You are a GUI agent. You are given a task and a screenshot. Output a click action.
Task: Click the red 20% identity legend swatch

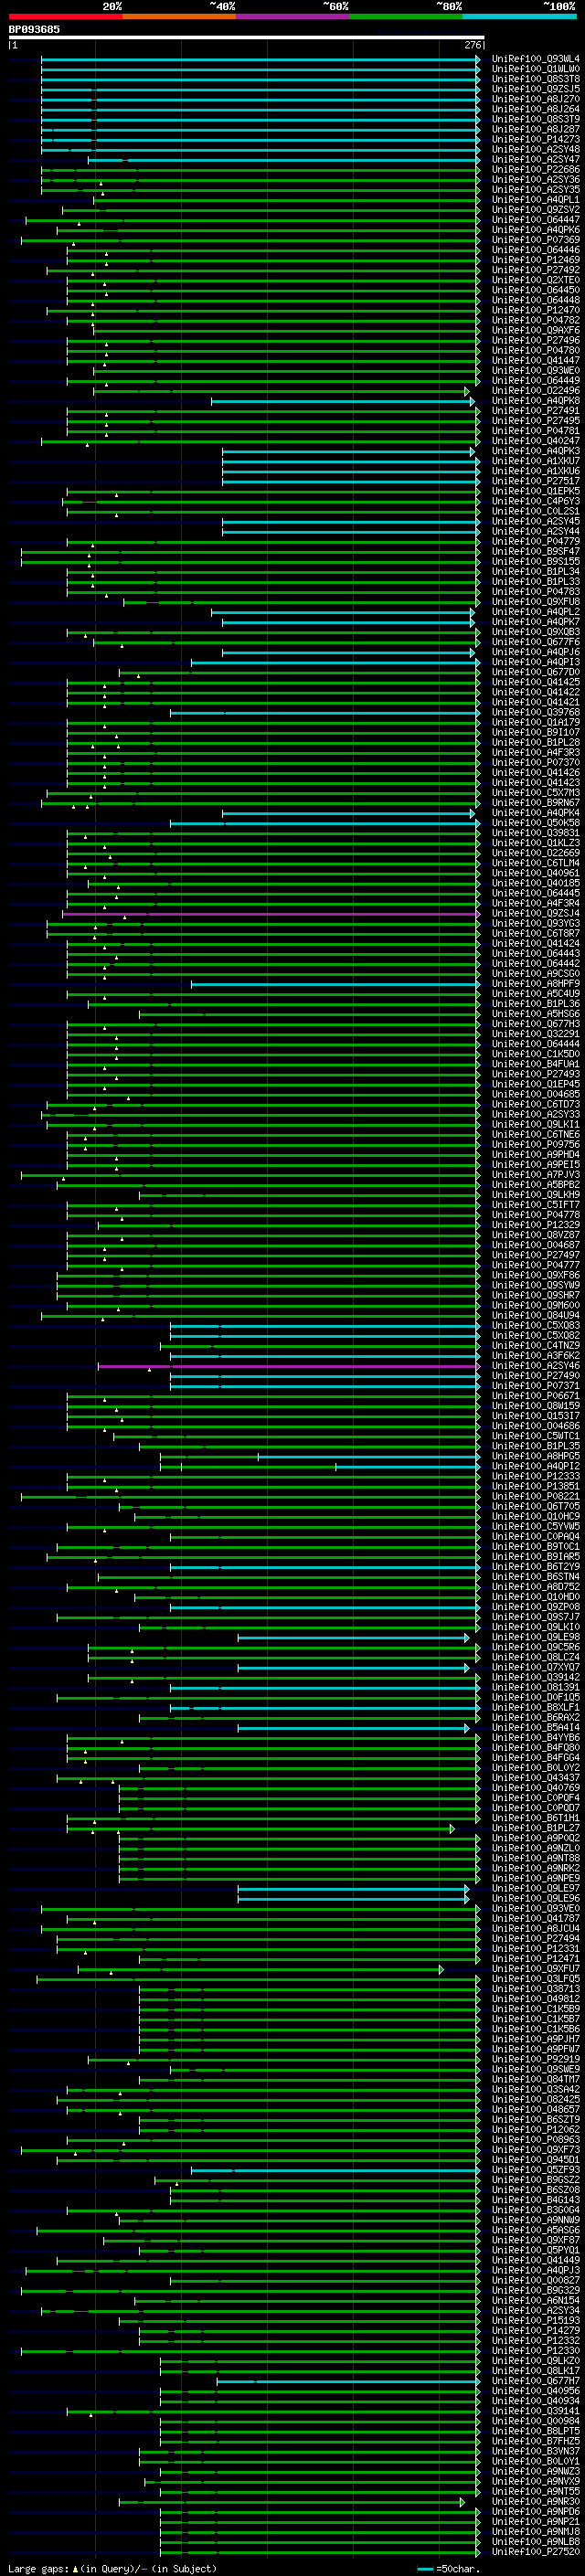click(65, 16)
